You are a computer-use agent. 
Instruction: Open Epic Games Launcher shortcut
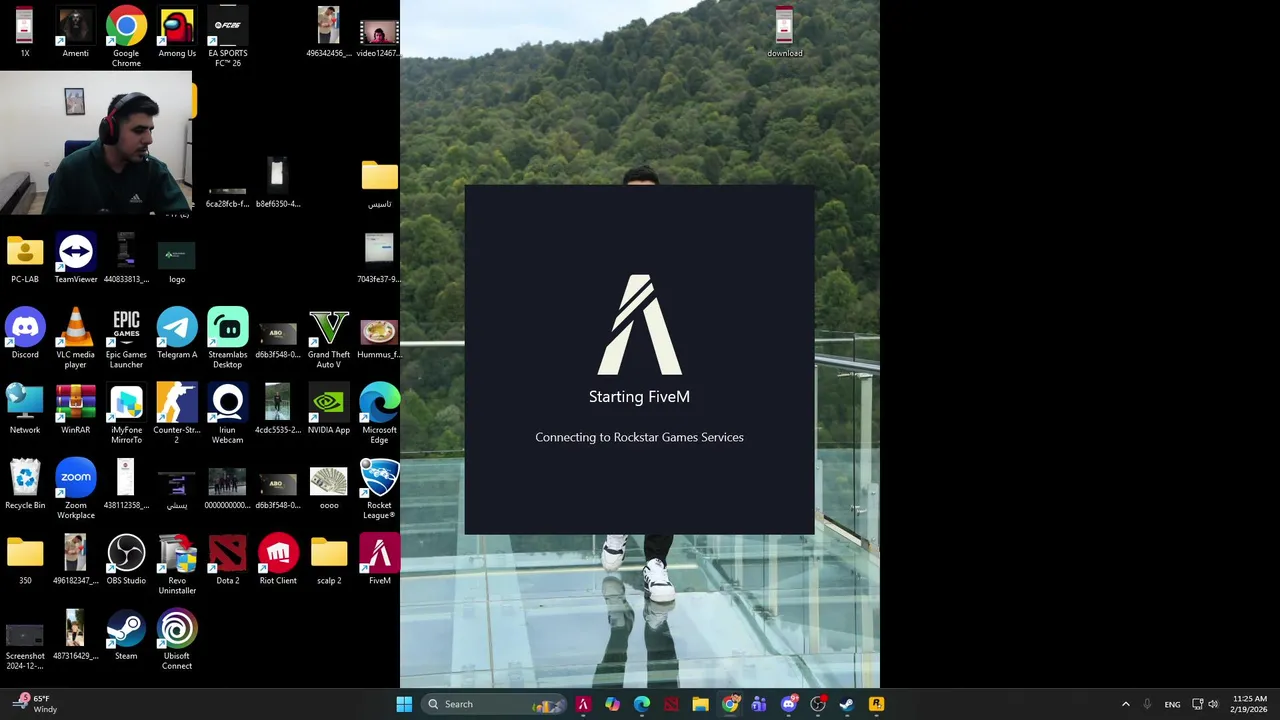click(x=126, y=339)
